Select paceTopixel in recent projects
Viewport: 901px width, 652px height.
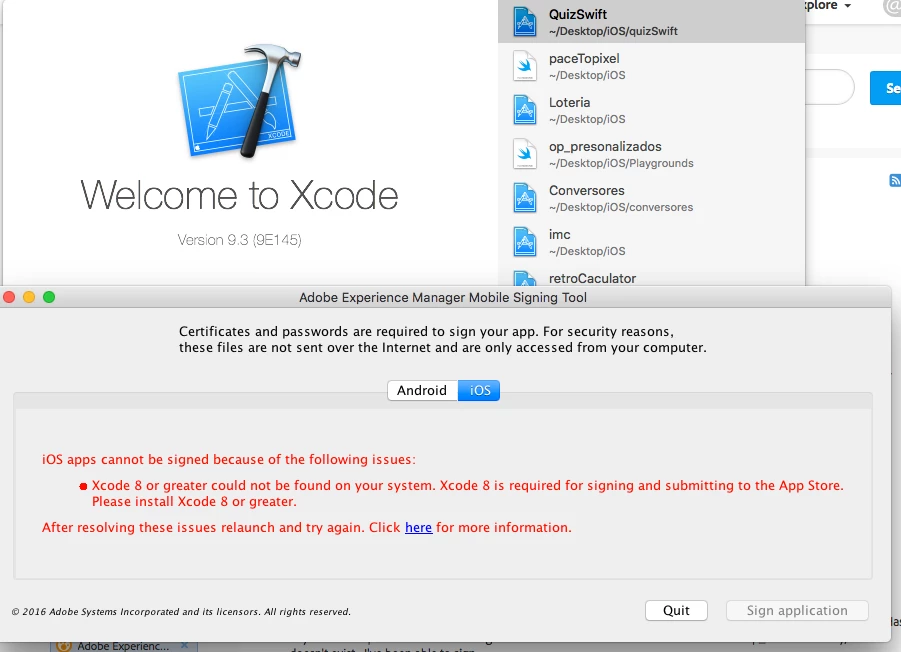click(652, 66)
